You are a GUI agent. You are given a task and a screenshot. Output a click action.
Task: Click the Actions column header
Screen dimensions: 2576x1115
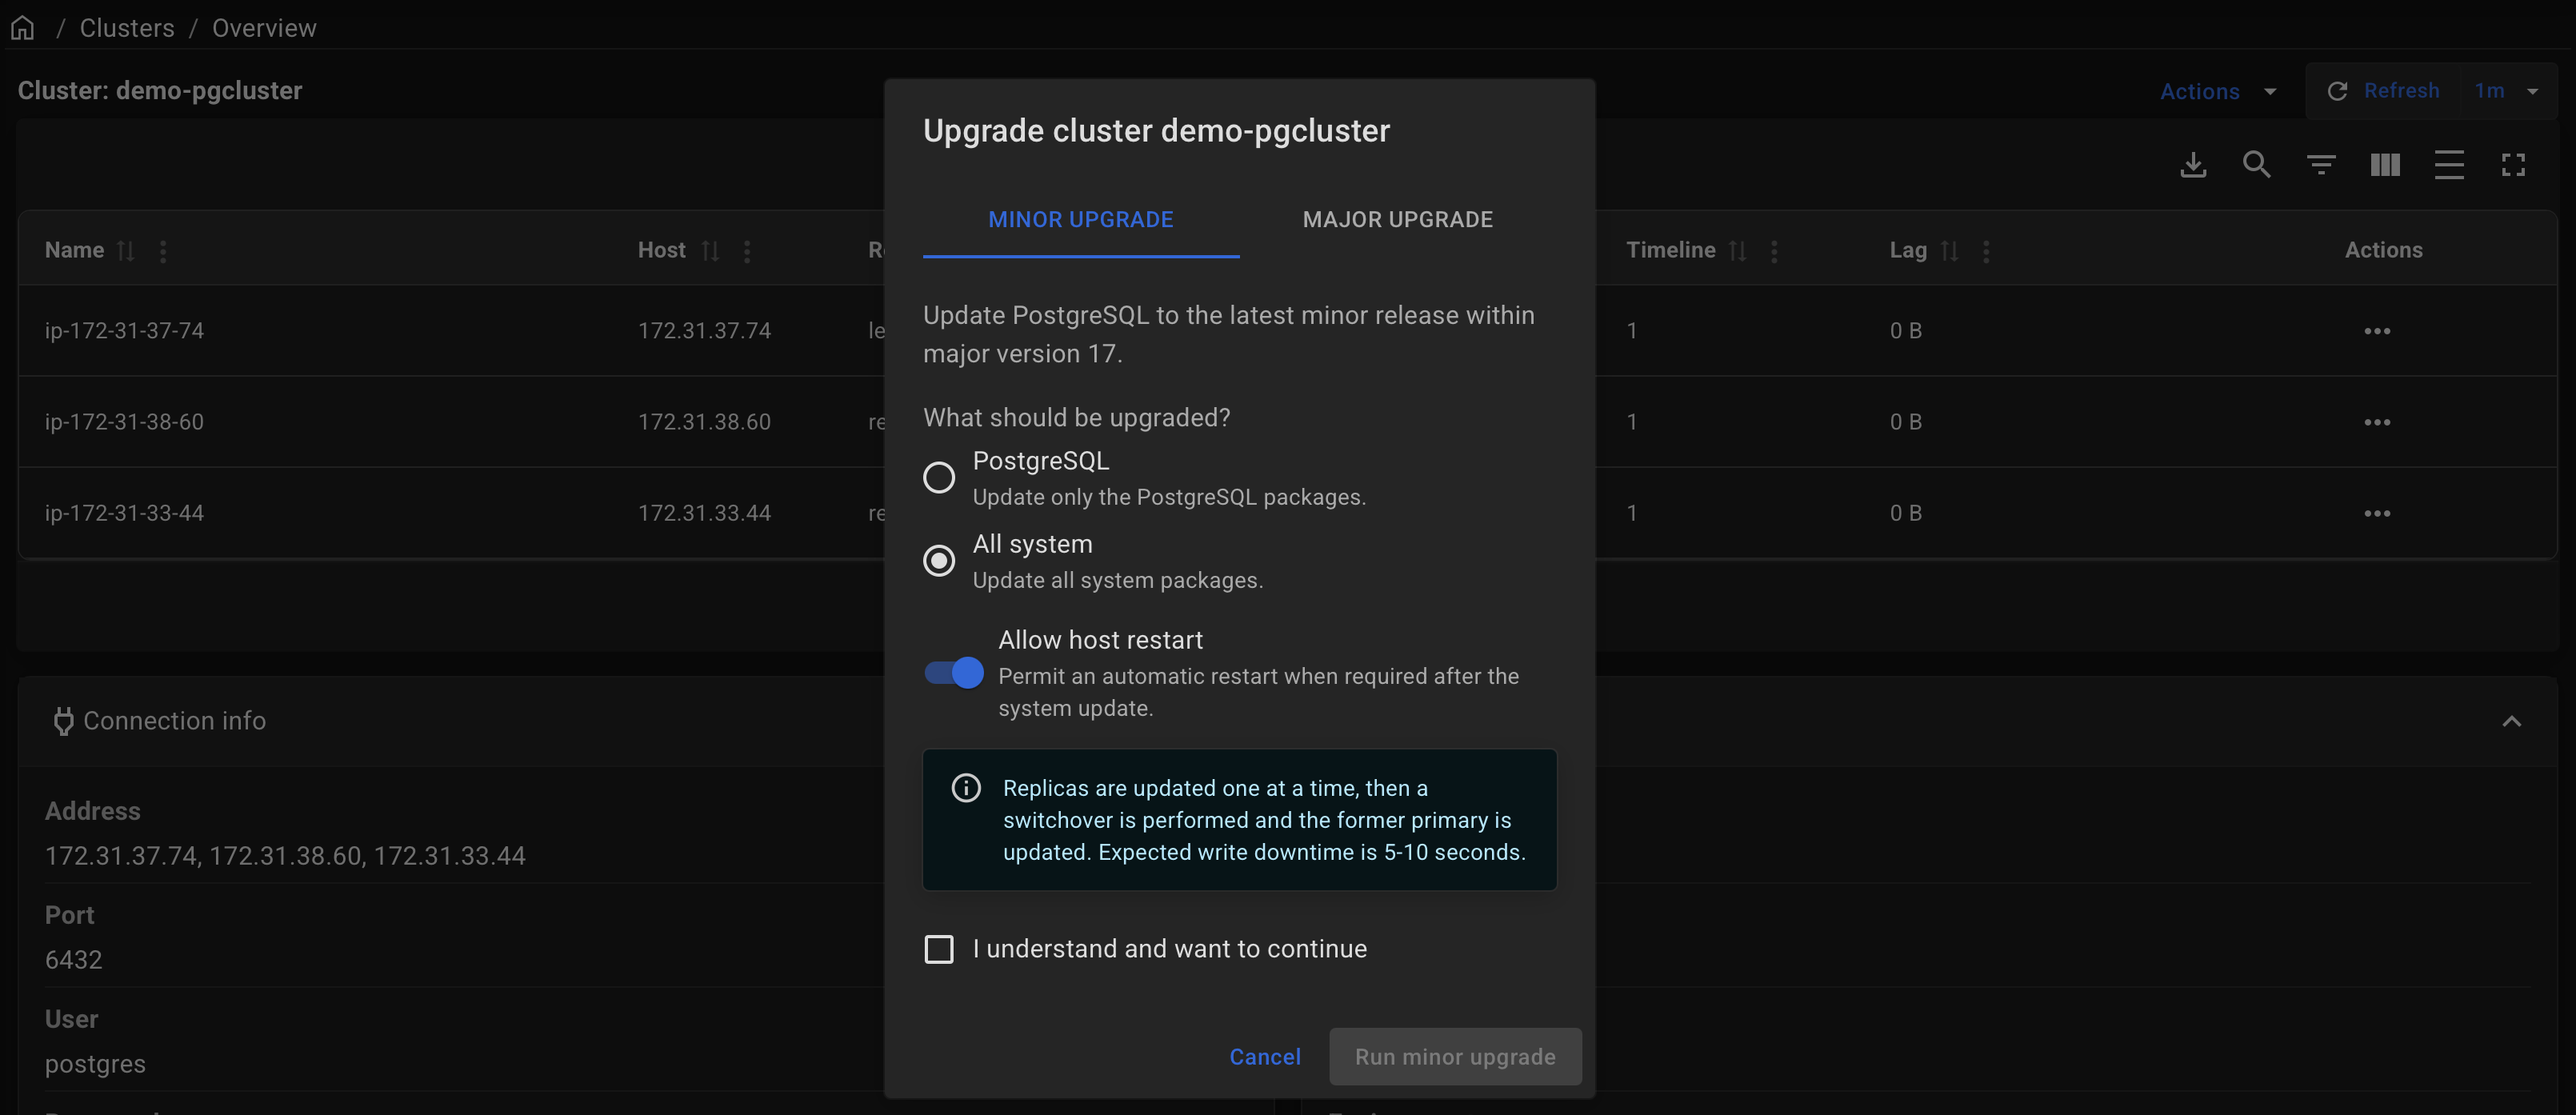click(x=2384, y=250)
